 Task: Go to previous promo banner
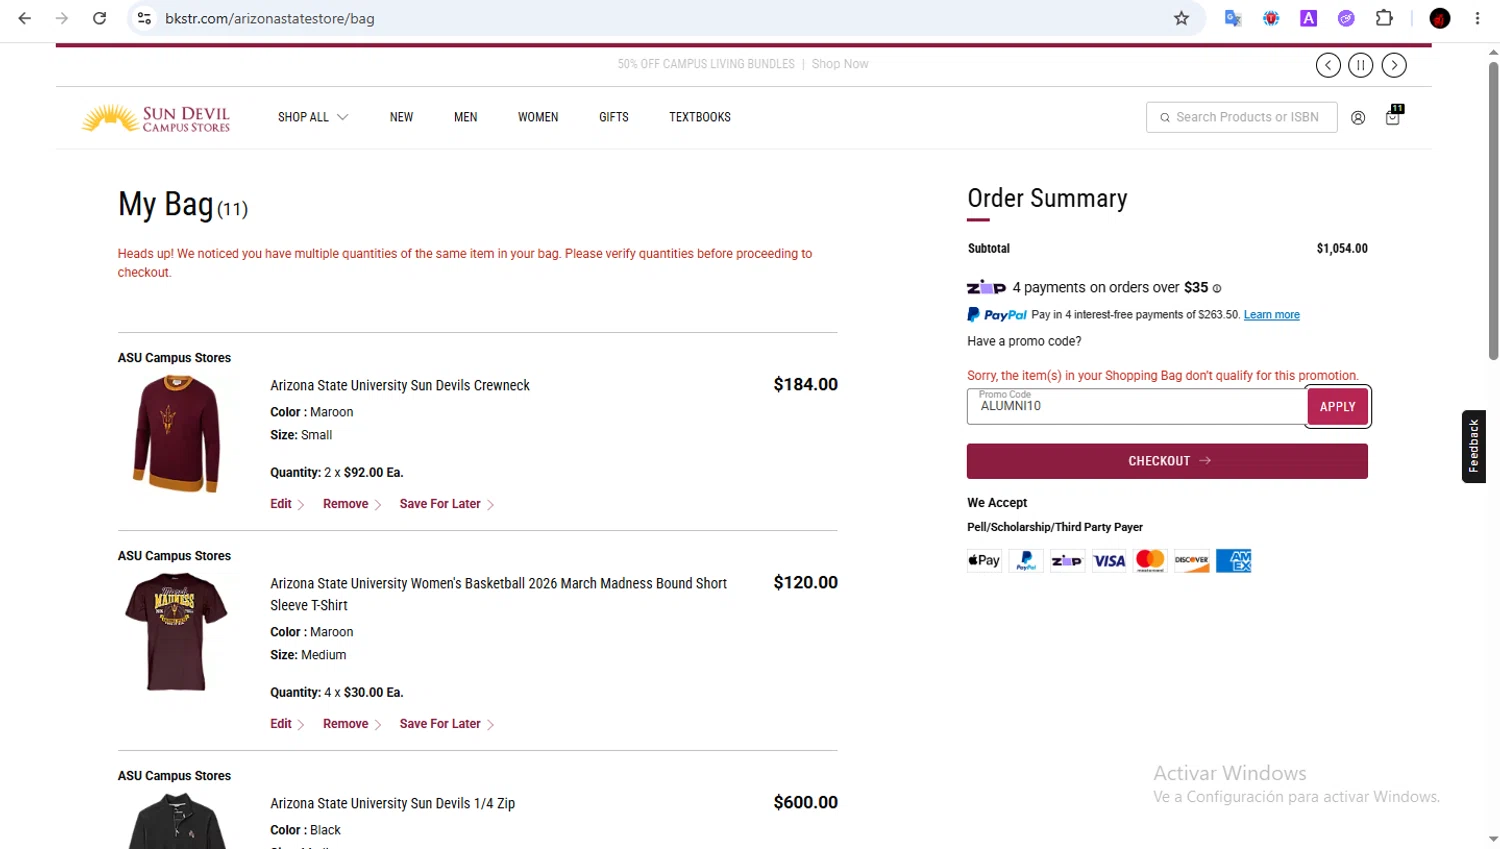pos(1328,65)
